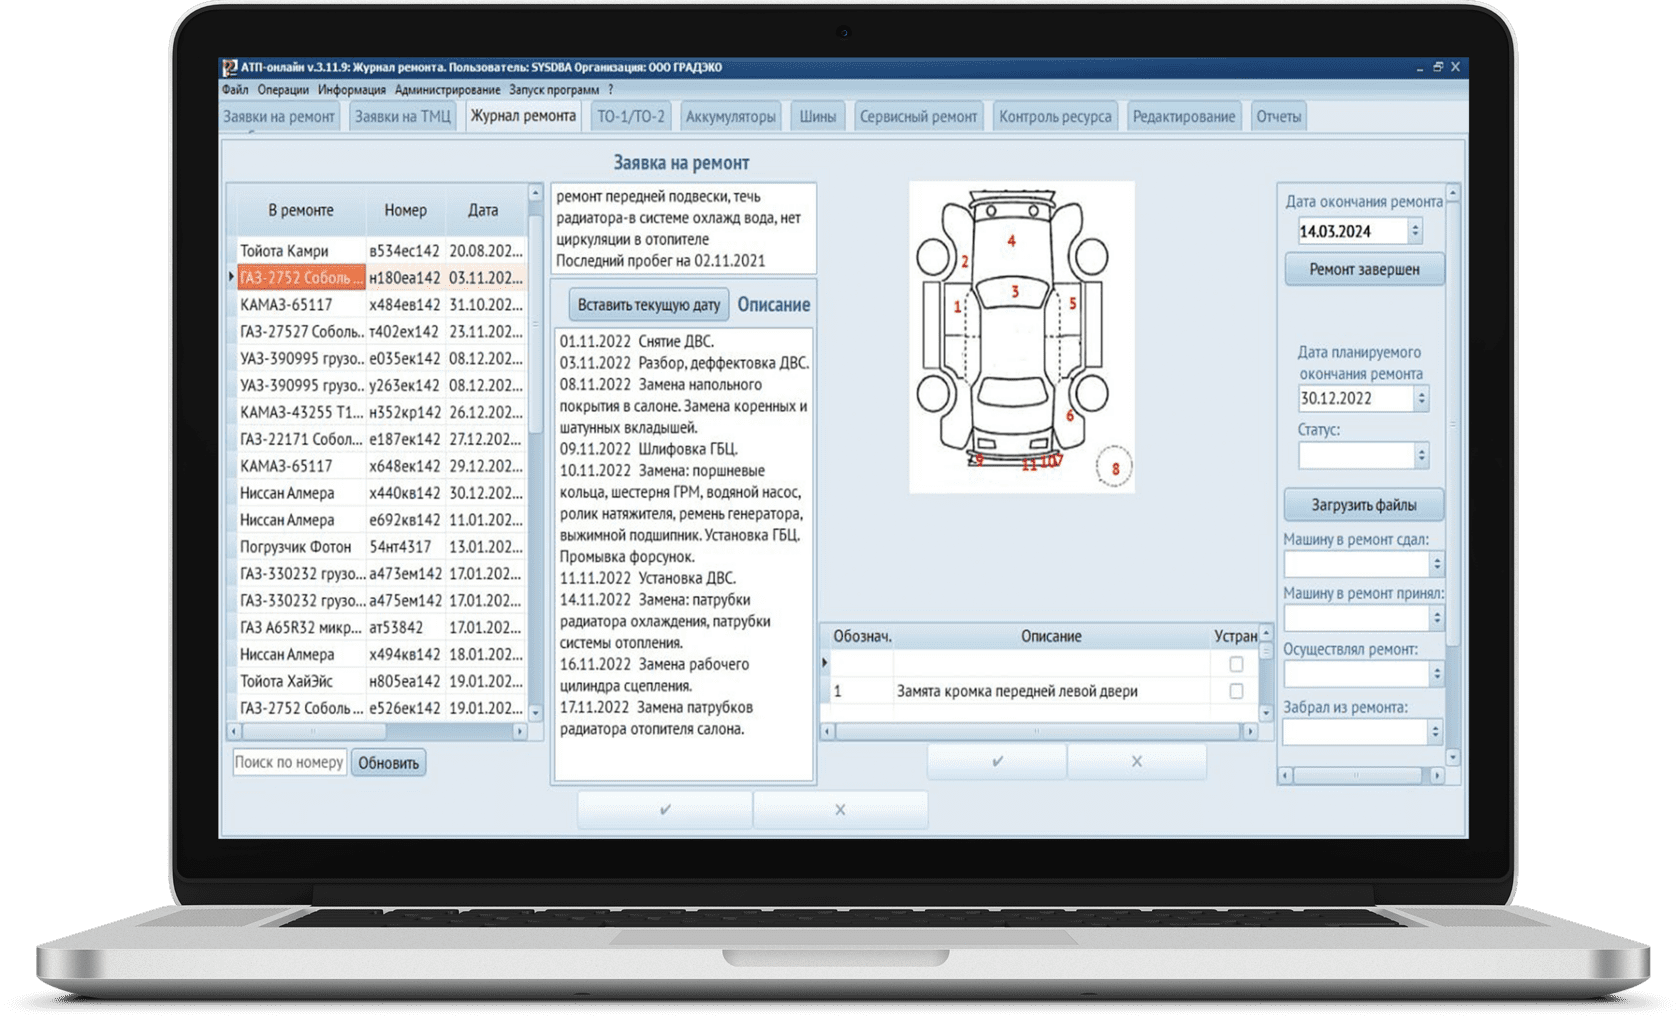The height and width of the screenshot is (1016, 1680).
Task: Click the 'Ремонт завершен' button
Action: coord(1364,269)
